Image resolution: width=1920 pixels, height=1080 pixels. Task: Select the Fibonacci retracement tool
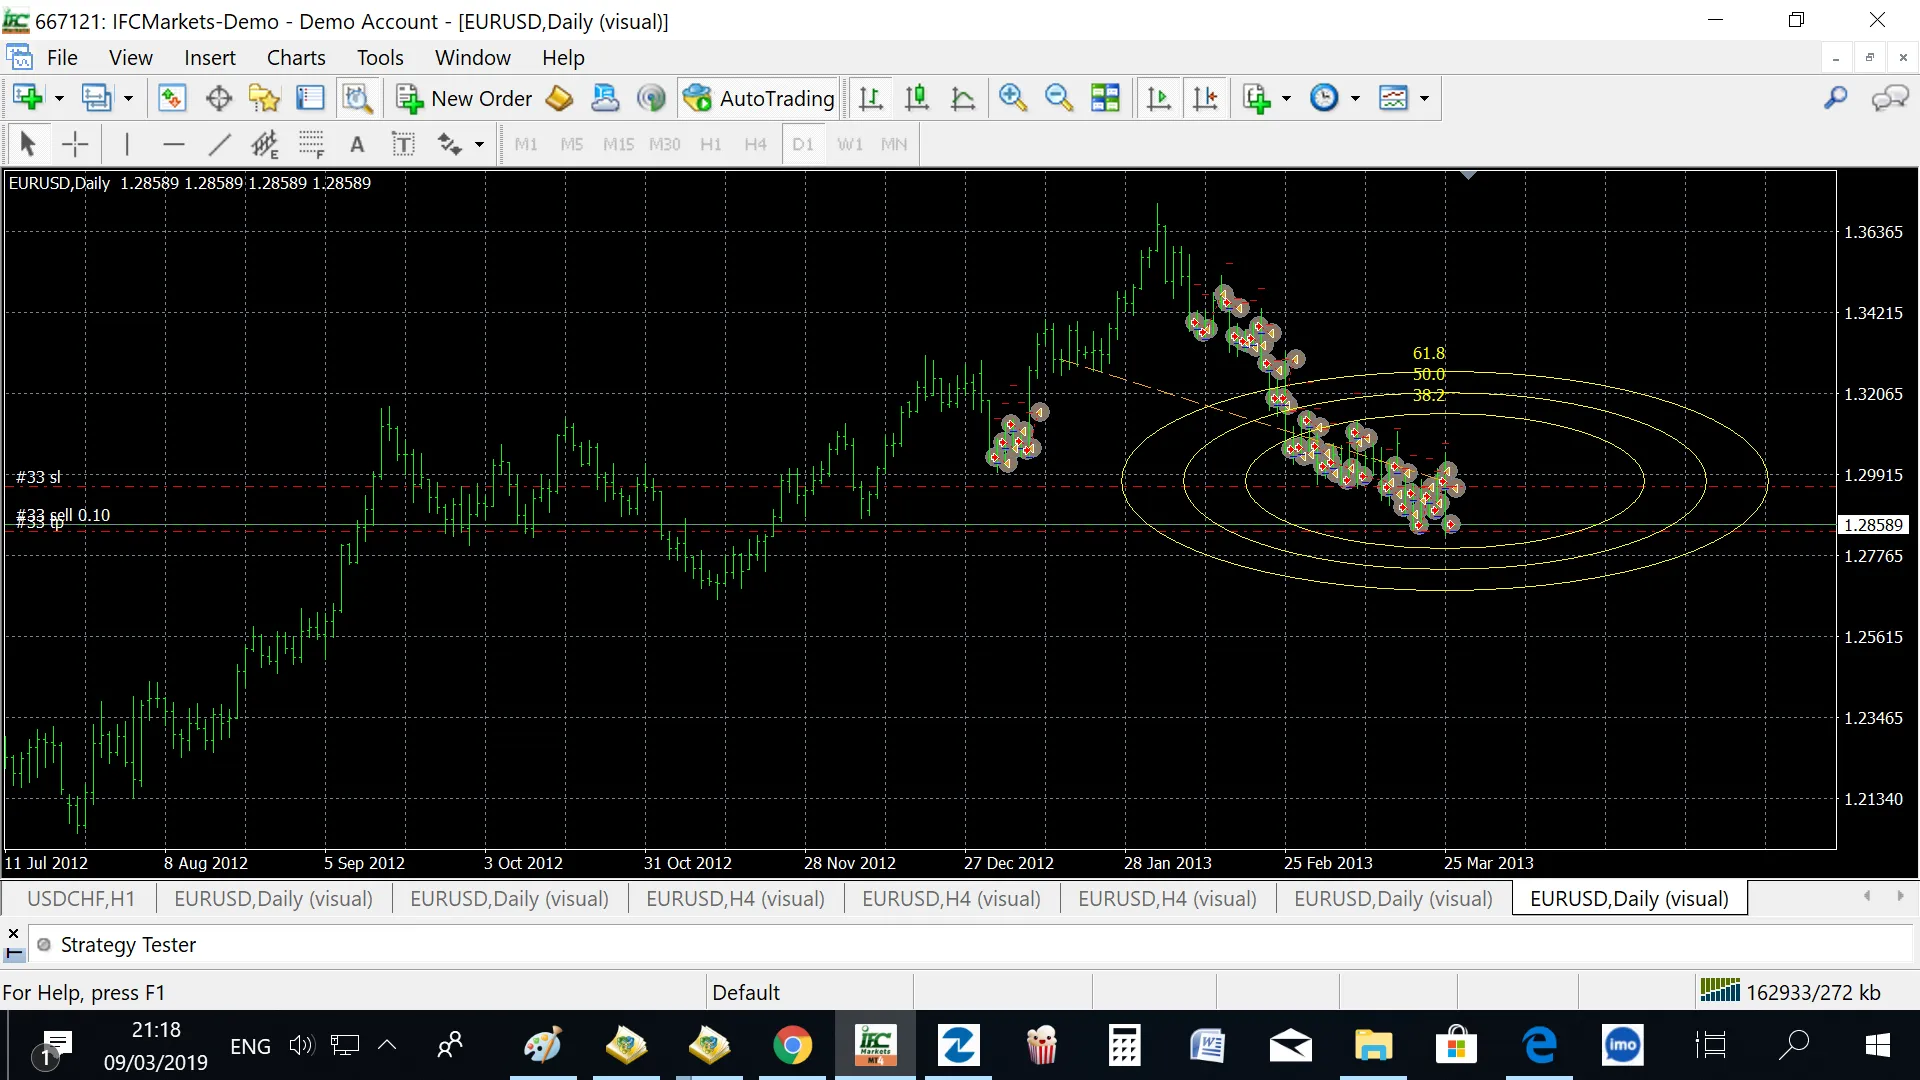coord(311,145)
